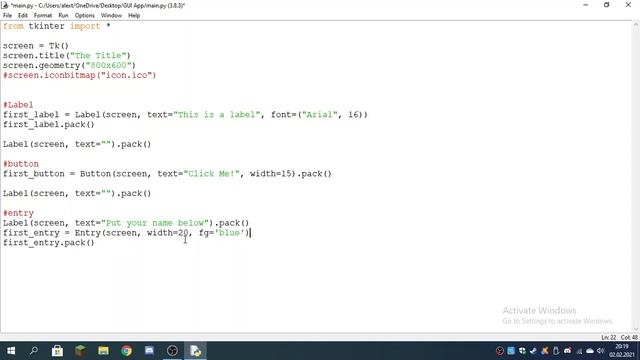Open the Options menu
Viewport: 640px width, 360px height.
(84, 16)
